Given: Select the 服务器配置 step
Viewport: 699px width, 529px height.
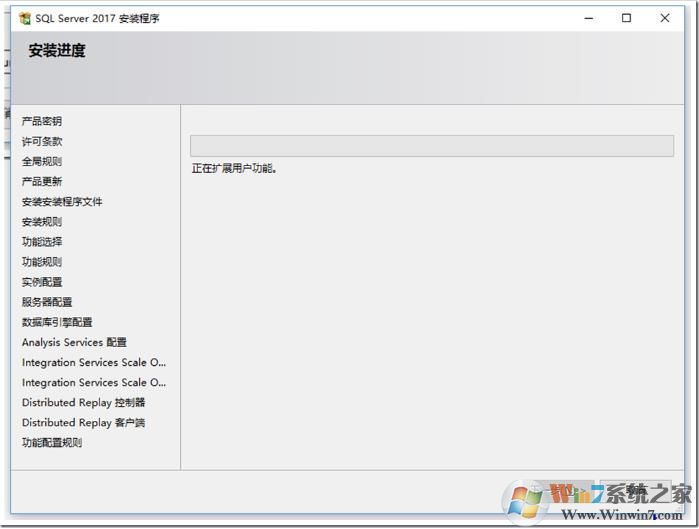Looking at the screenshot, I should point(47,302).
